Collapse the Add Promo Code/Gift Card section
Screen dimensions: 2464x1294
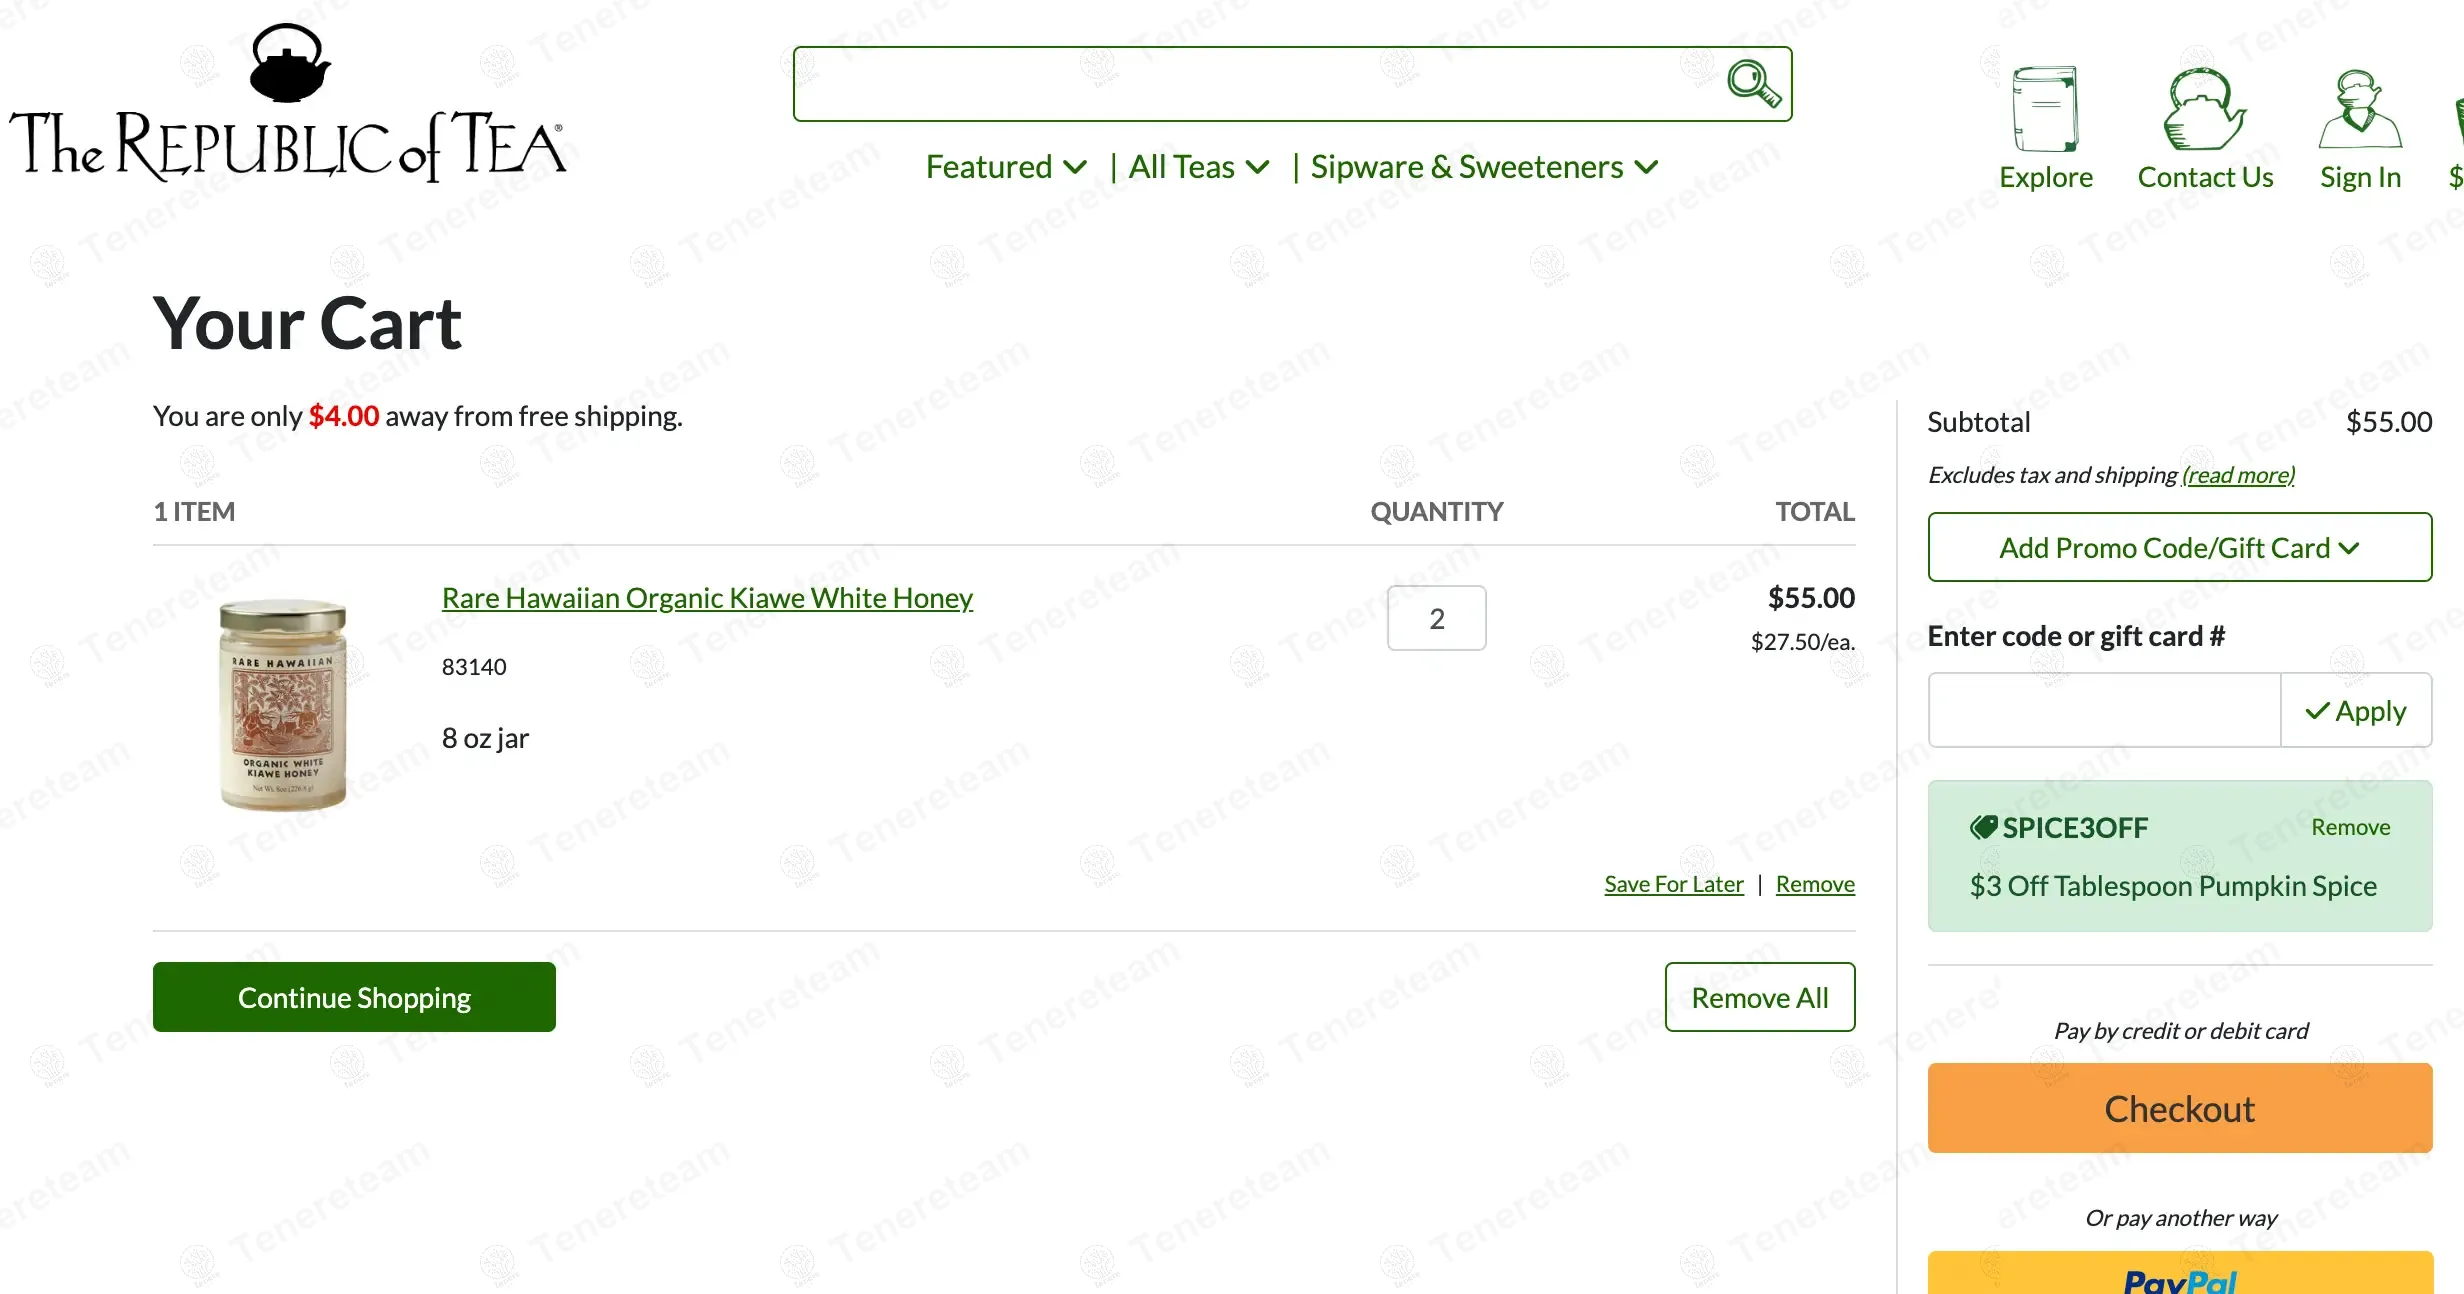pyautogui.click(x=2180, y=548)
